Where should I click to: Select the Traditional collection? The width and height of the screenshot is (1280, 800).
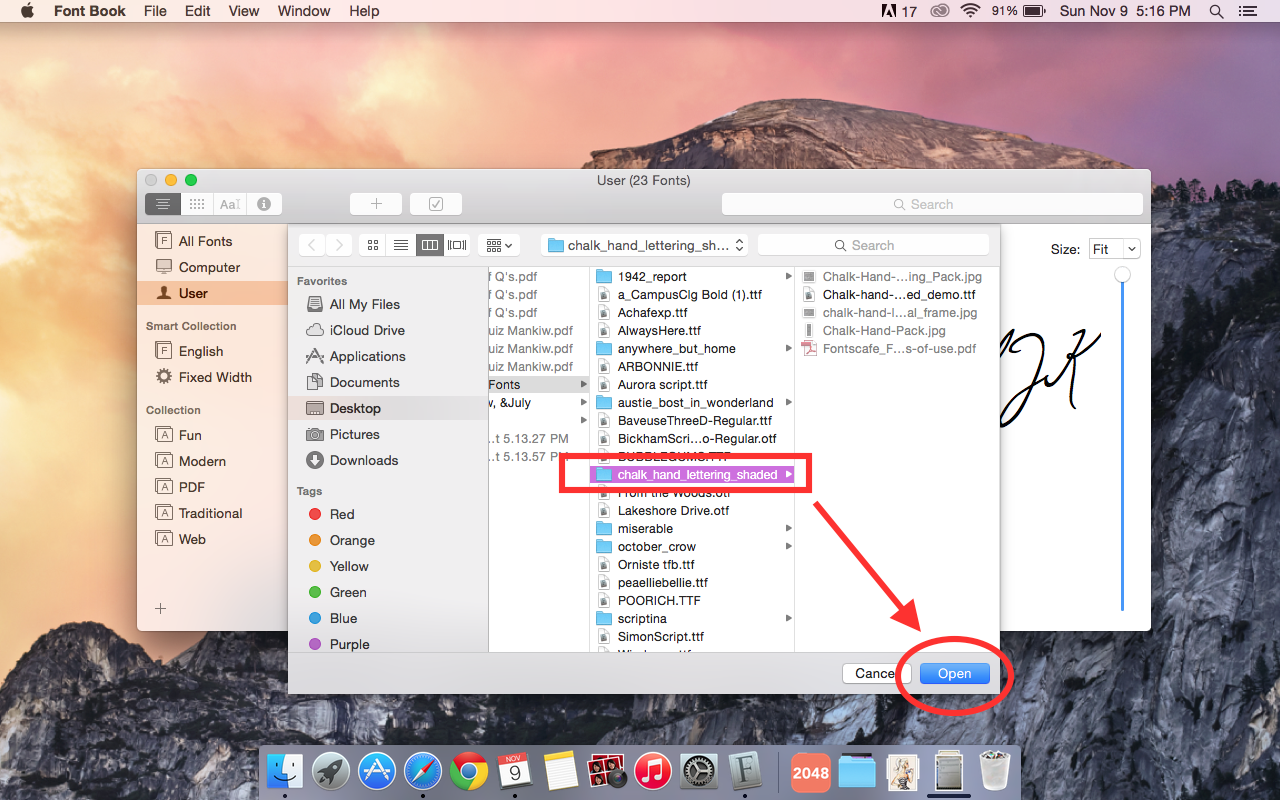coord(211,513)
